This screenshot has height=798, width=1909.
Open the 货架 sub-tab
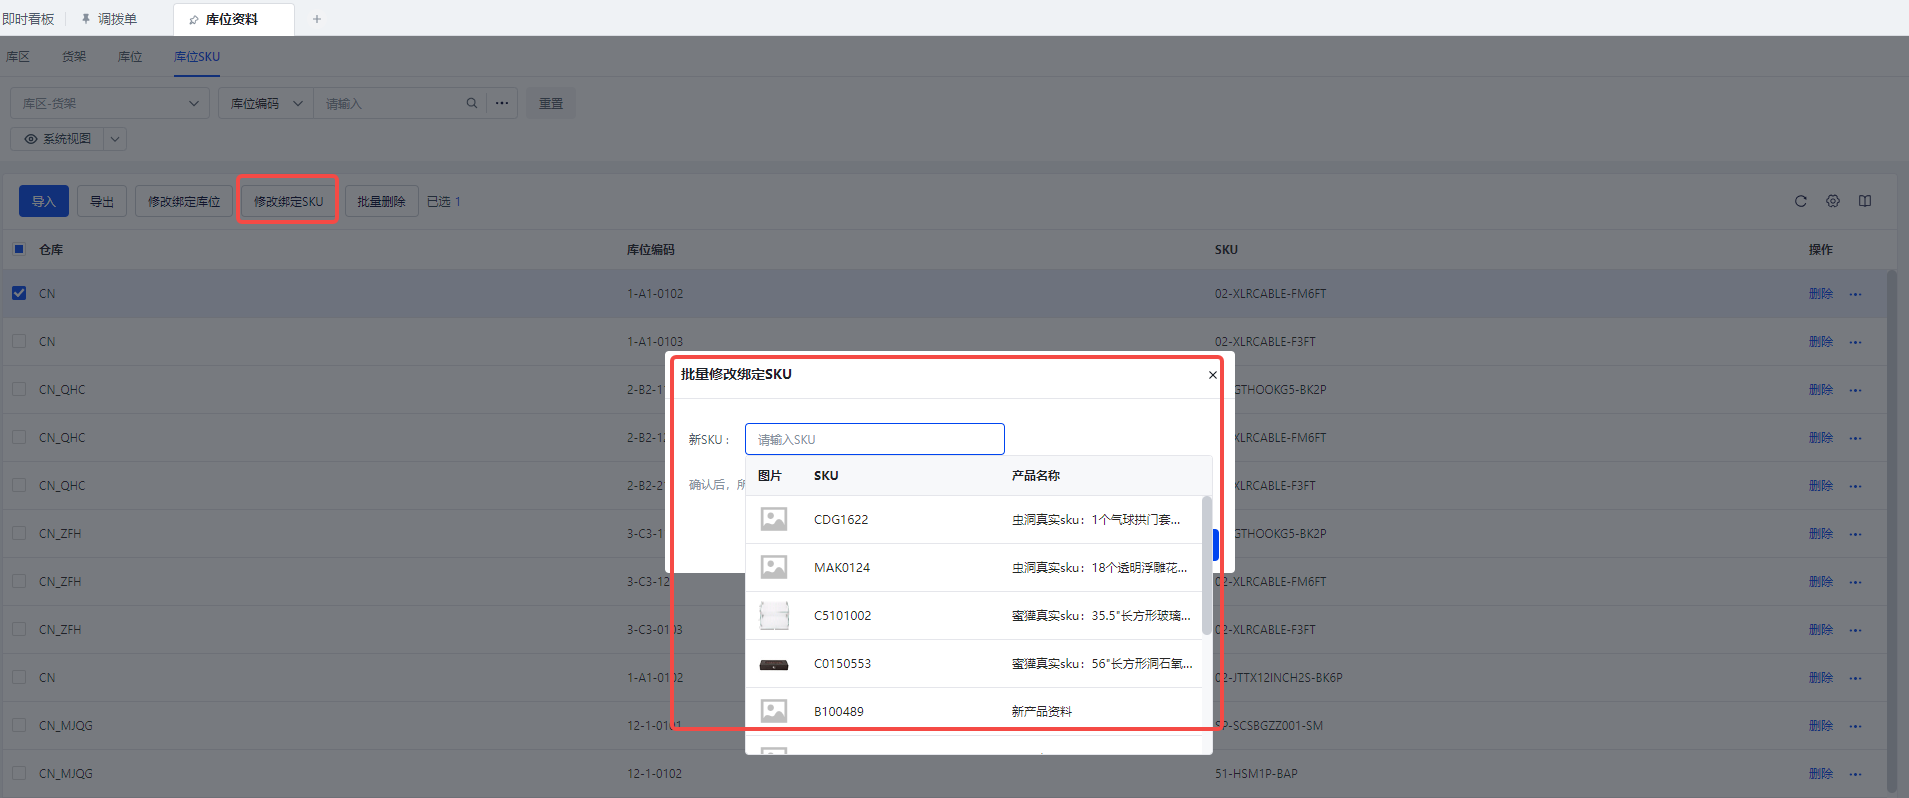point(74,57)
